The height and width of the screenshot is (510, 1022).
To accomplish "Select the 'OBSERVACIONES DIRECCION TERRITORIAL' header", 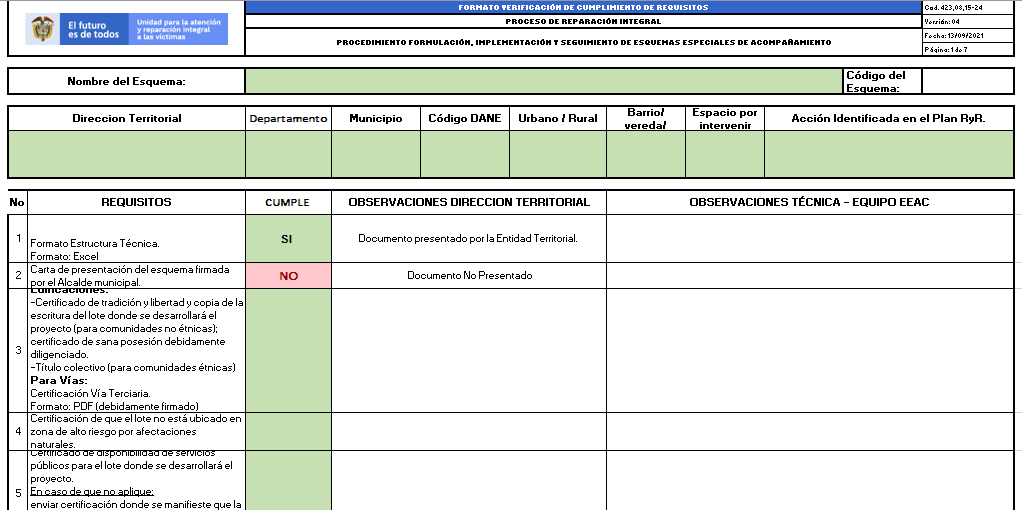I will (469, 202).
